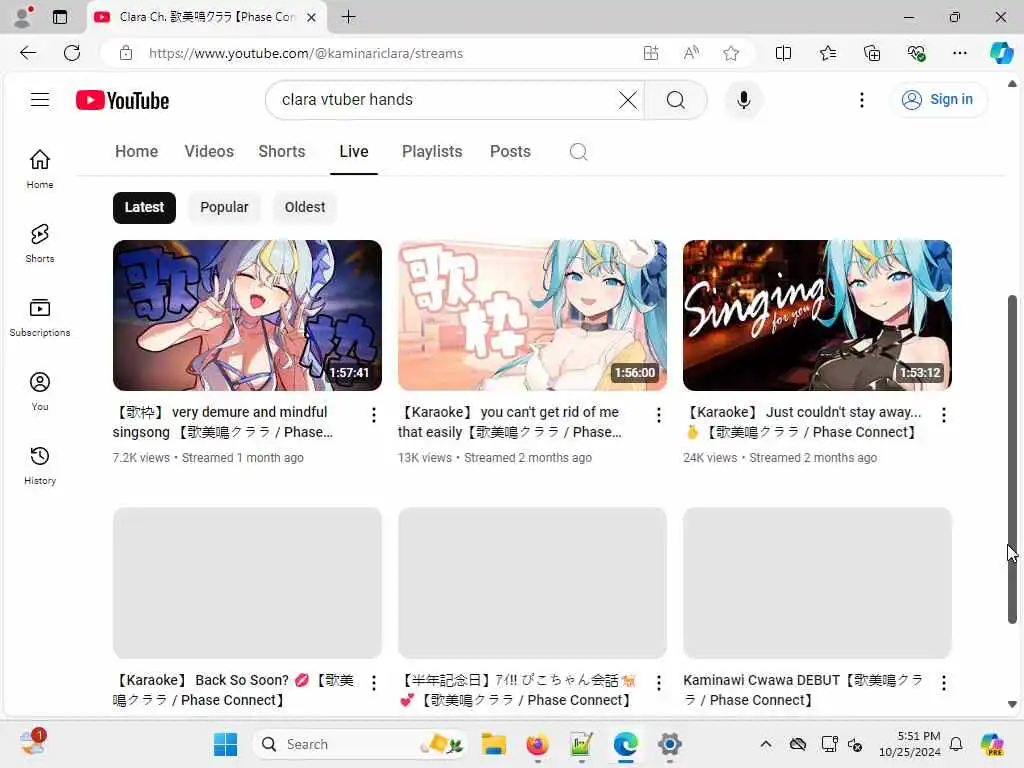1024x768 pixels.
Task: Go to Home in sidebar
Action: (40, 168)
